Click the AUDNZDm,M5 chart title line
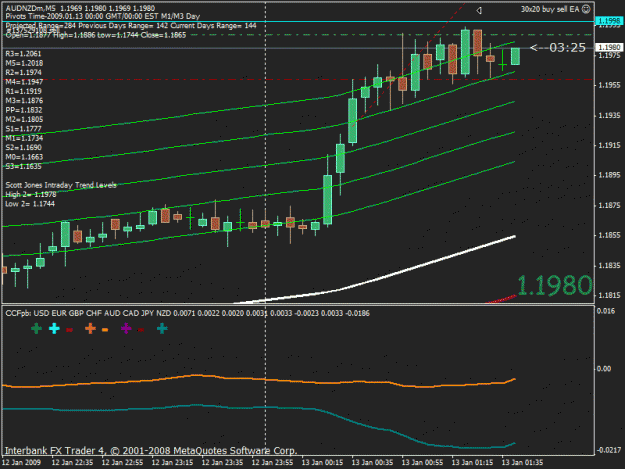 [80, 8]
